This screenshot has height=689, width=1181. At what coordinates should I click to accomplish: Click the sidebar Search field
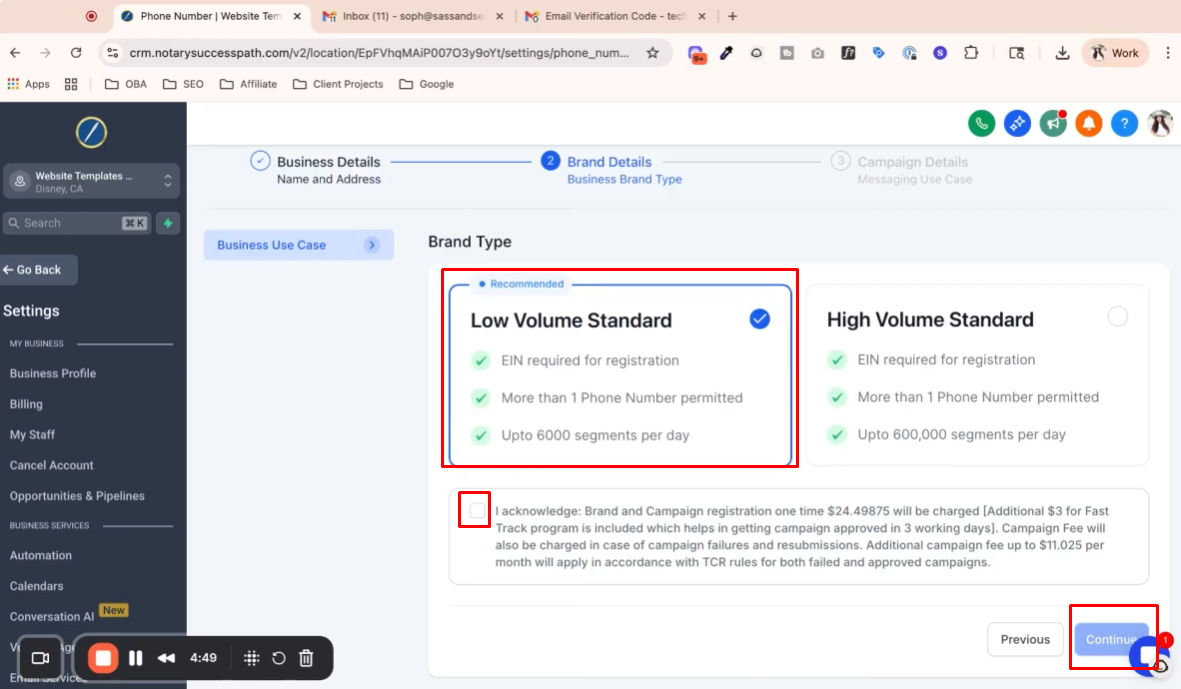pyautogui.click(x=78, y=223)
